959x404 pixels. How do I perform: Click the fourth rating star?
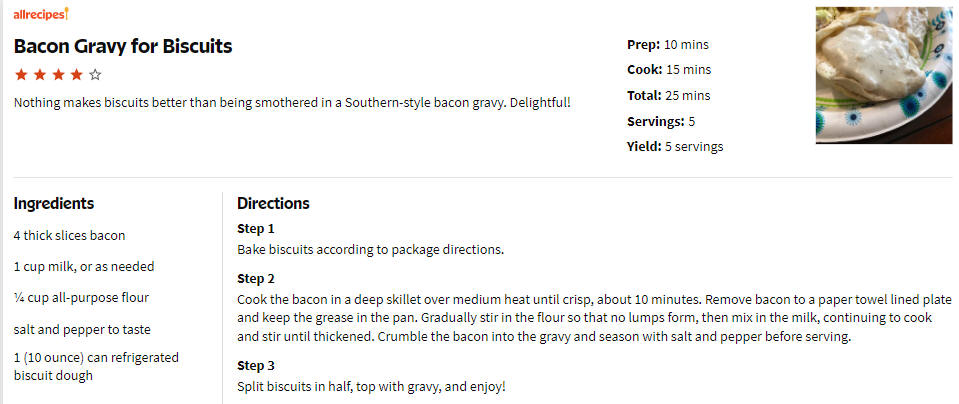tap(76, 75)
